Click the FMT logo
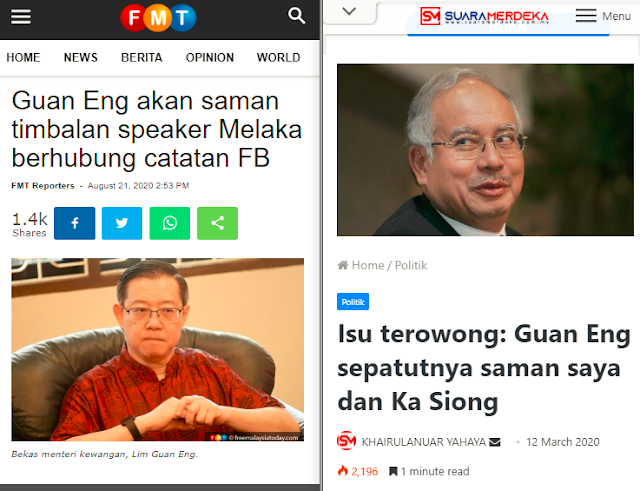 tap(158, 18)
